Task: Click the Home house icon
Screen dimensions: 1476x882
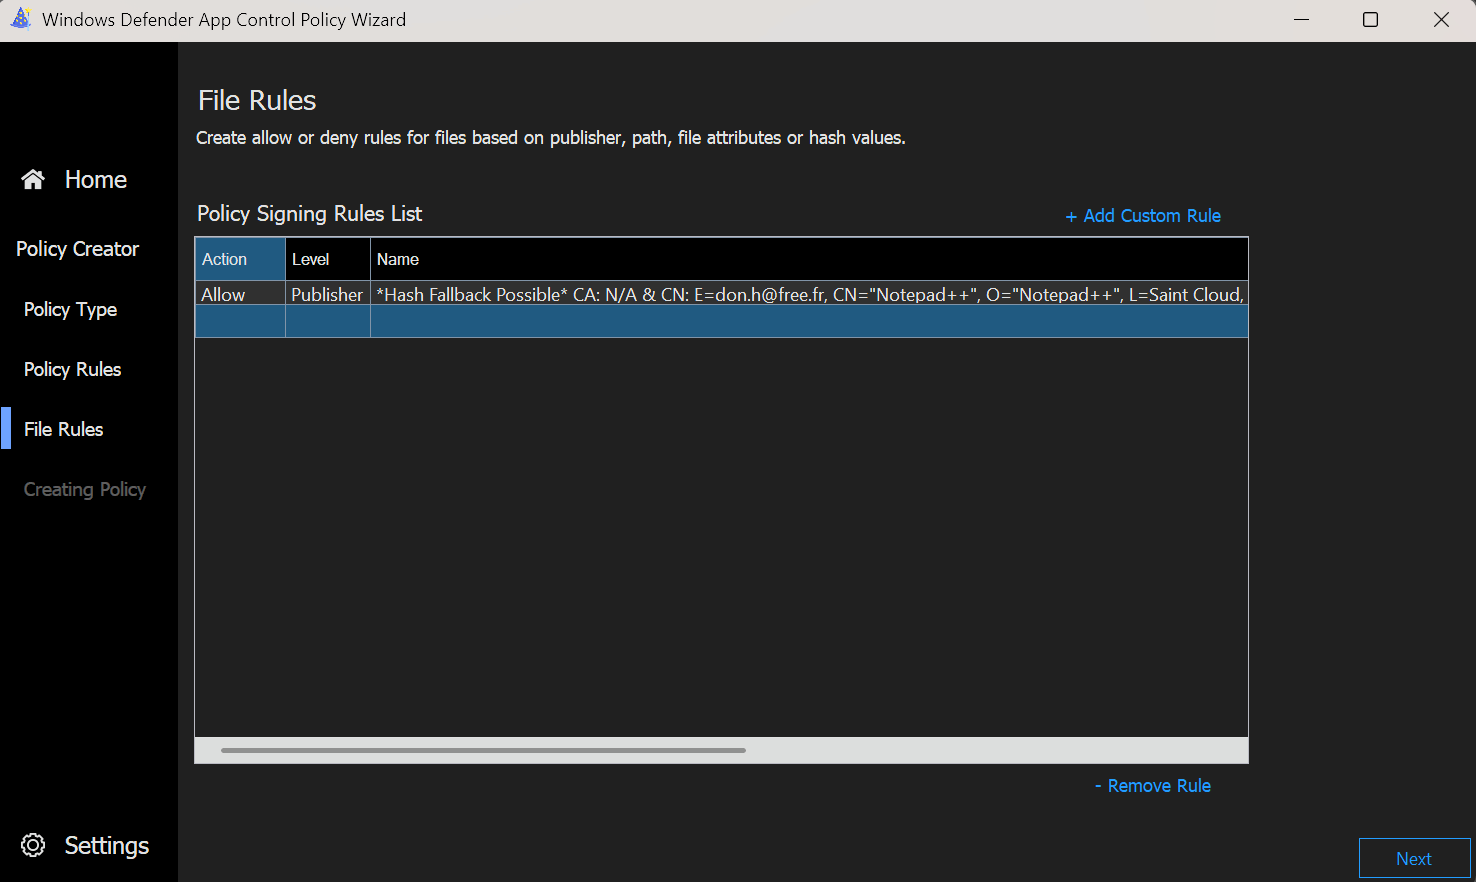Action: [x=33, y=179]
